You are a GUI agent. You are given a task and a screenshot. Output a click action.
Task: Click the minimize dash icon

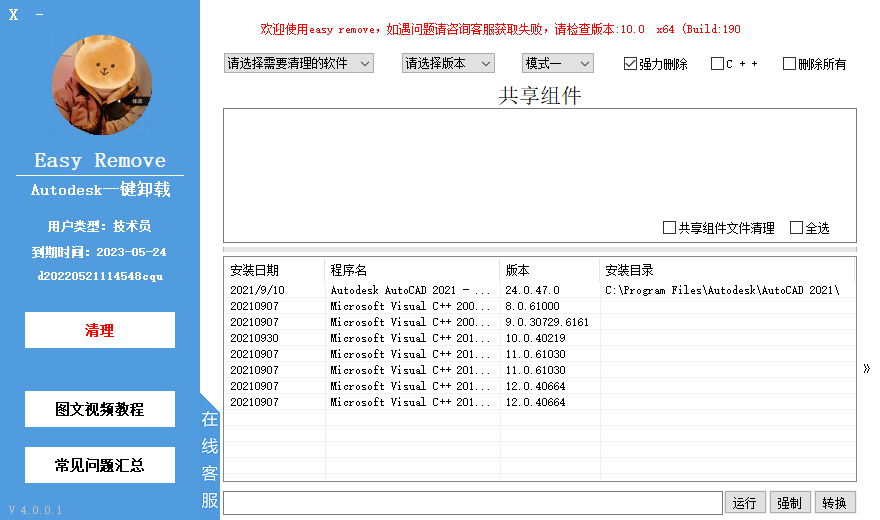pos(39,15)
